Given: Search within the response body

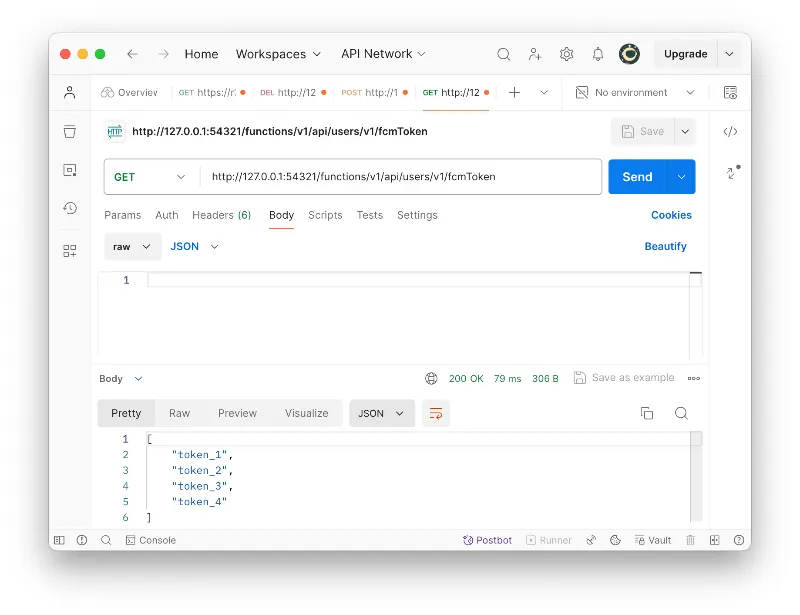Looking at the screenshot, I should point(681,413).
